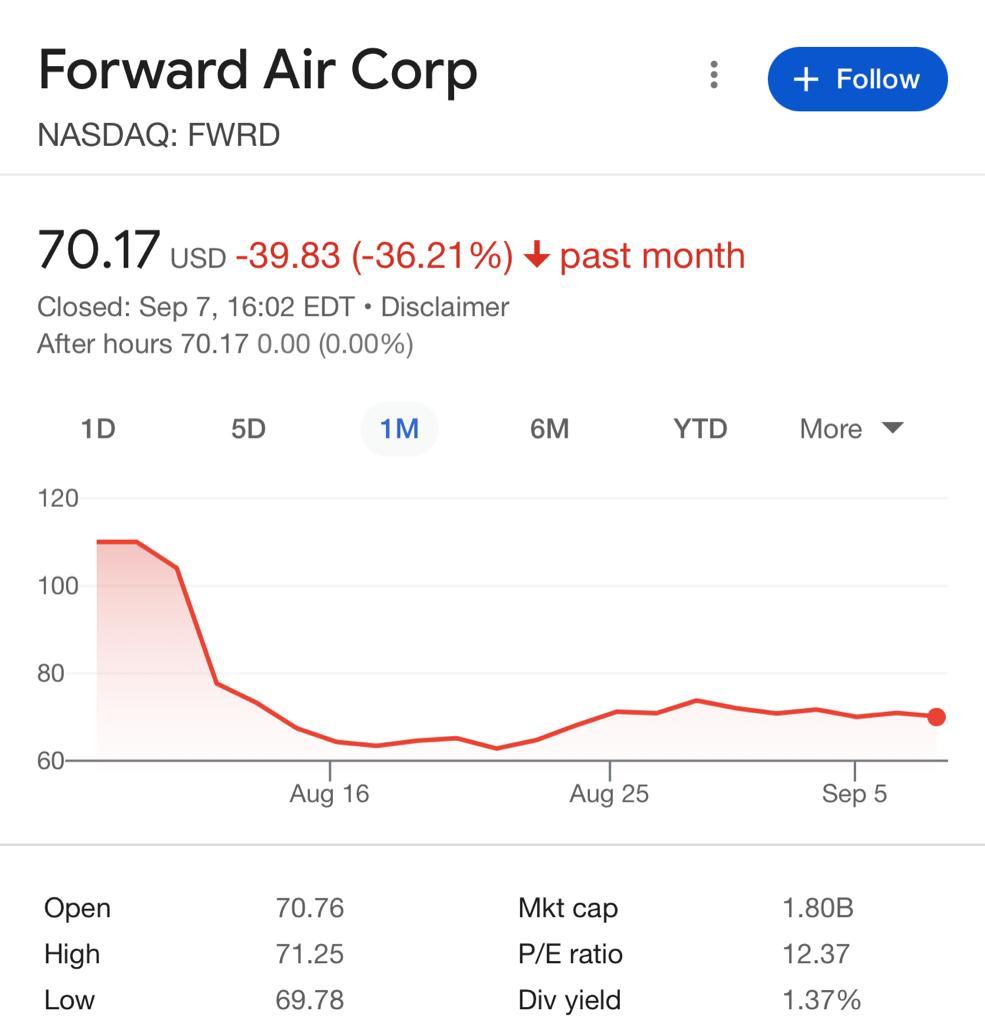Screen dimensions: 985x1024
Task: Click the plus icon on Follow button
Action: click(x=805, y=80)
